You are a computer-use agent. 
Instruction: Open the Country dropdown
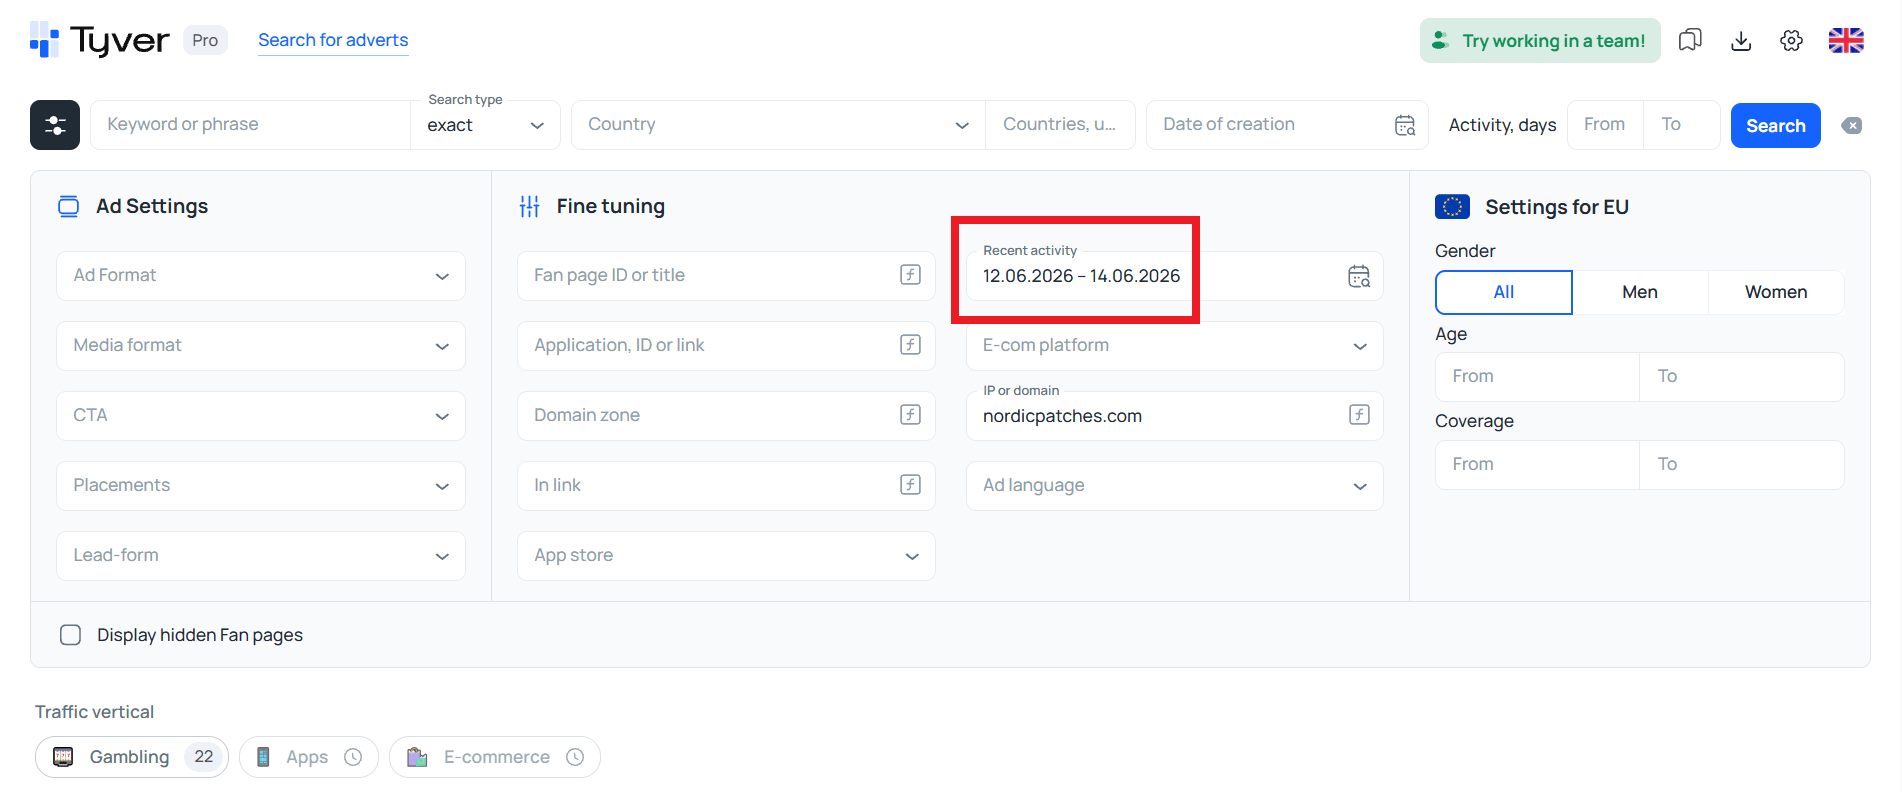click(x=778, y=125)
